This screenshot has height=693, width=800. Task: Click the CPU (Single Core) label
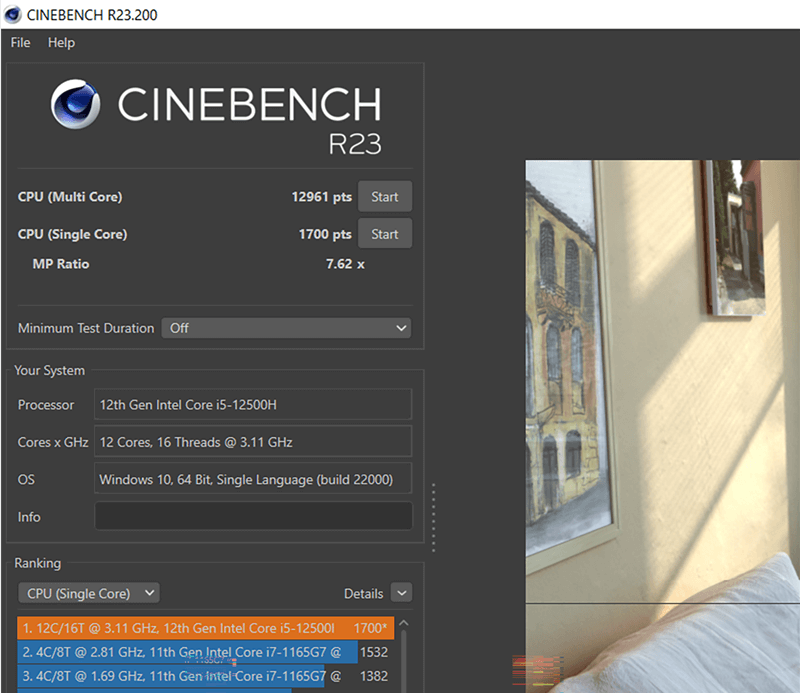(72, 234)
